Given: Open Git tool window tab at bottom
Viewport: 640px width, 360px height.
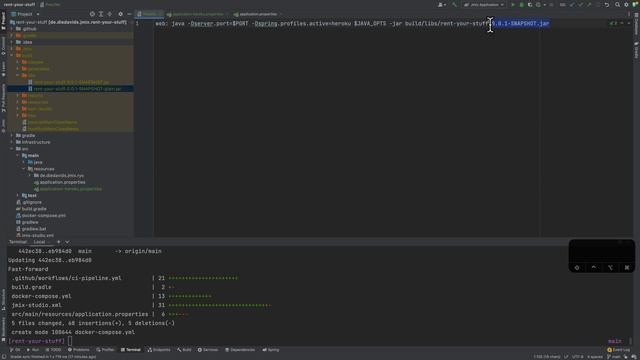Looking at the screenshot, I should 15,350.
